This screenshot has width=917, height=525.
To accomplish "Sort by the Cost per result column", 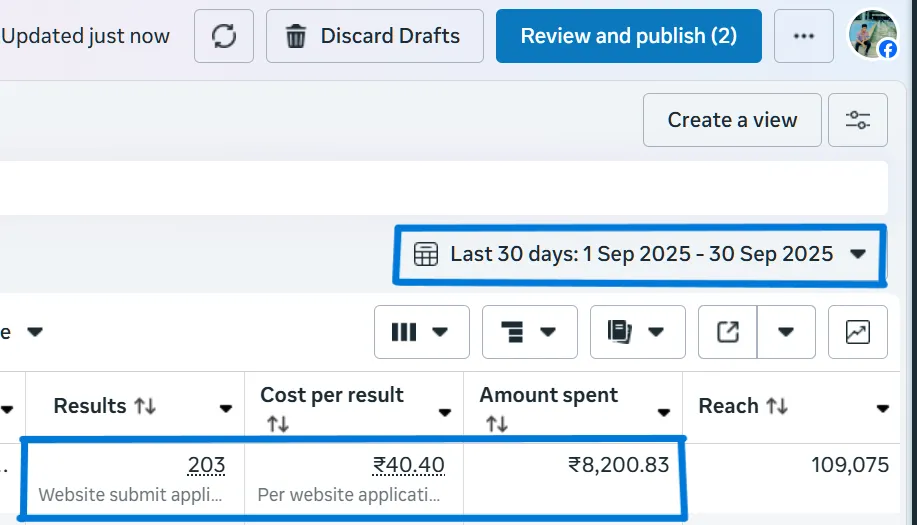I will [277, 424].
